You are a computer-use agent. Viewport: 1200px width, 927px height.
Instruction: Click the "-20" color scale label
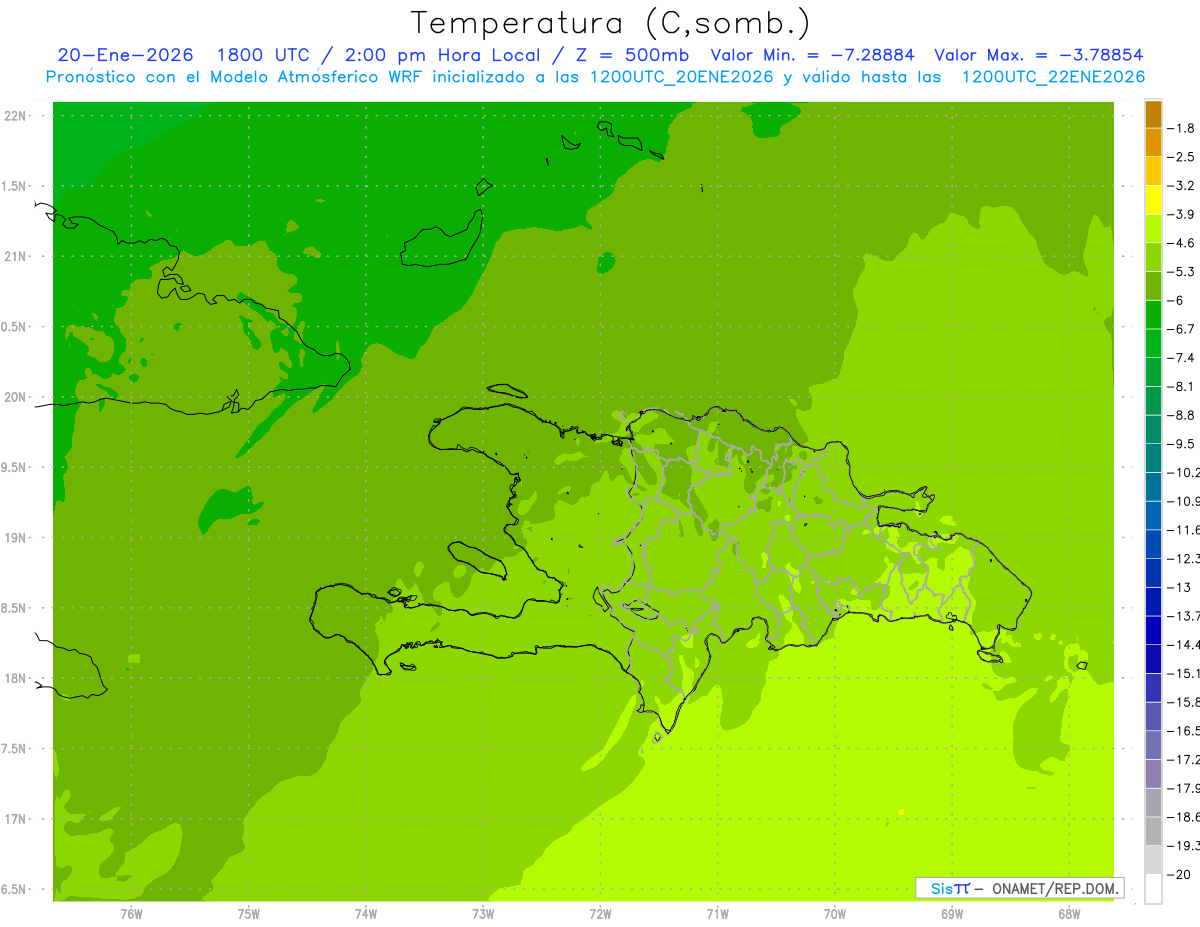coord(1178,874)
